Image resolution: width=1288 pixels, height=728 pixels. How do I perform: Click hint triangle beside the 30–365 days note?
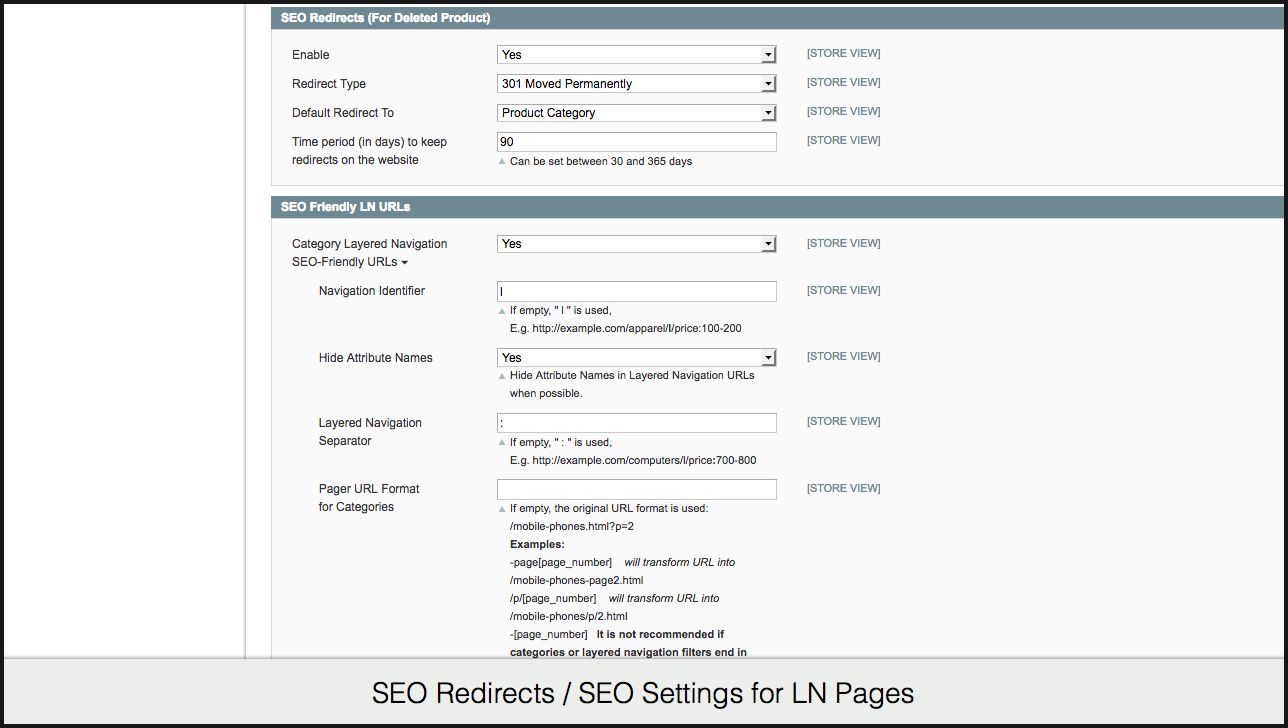point(502,162)
